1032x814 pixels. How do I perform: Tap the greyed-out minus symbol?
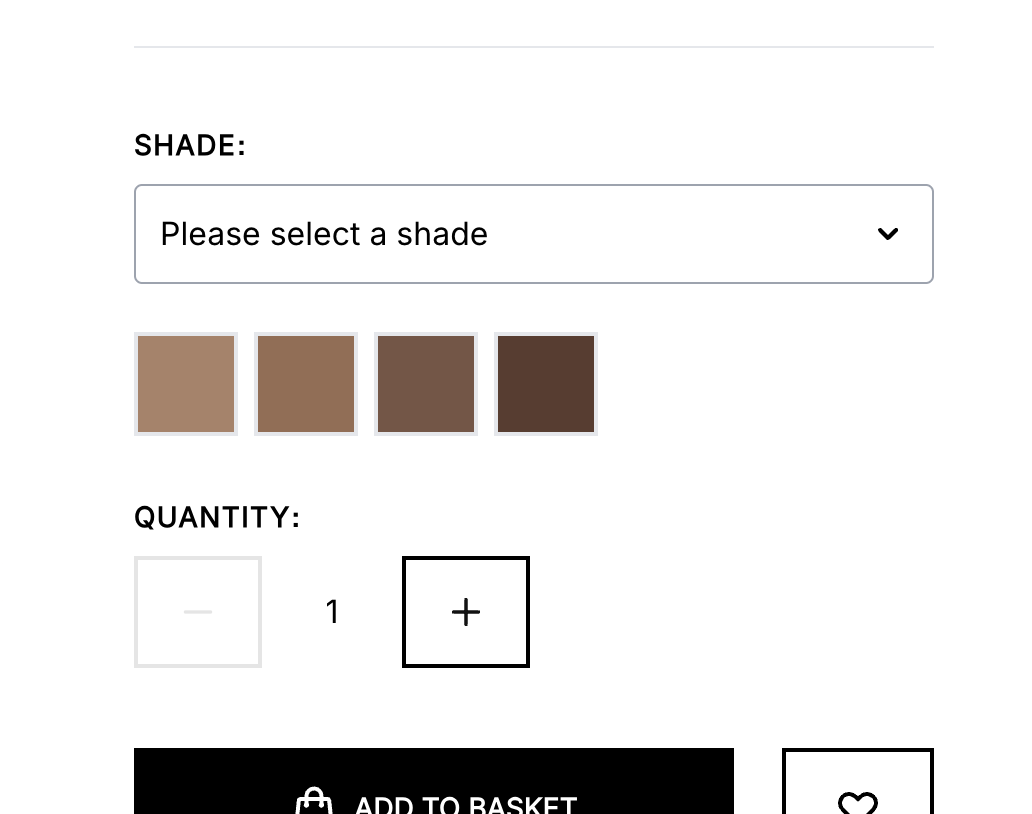coord(198,612)
